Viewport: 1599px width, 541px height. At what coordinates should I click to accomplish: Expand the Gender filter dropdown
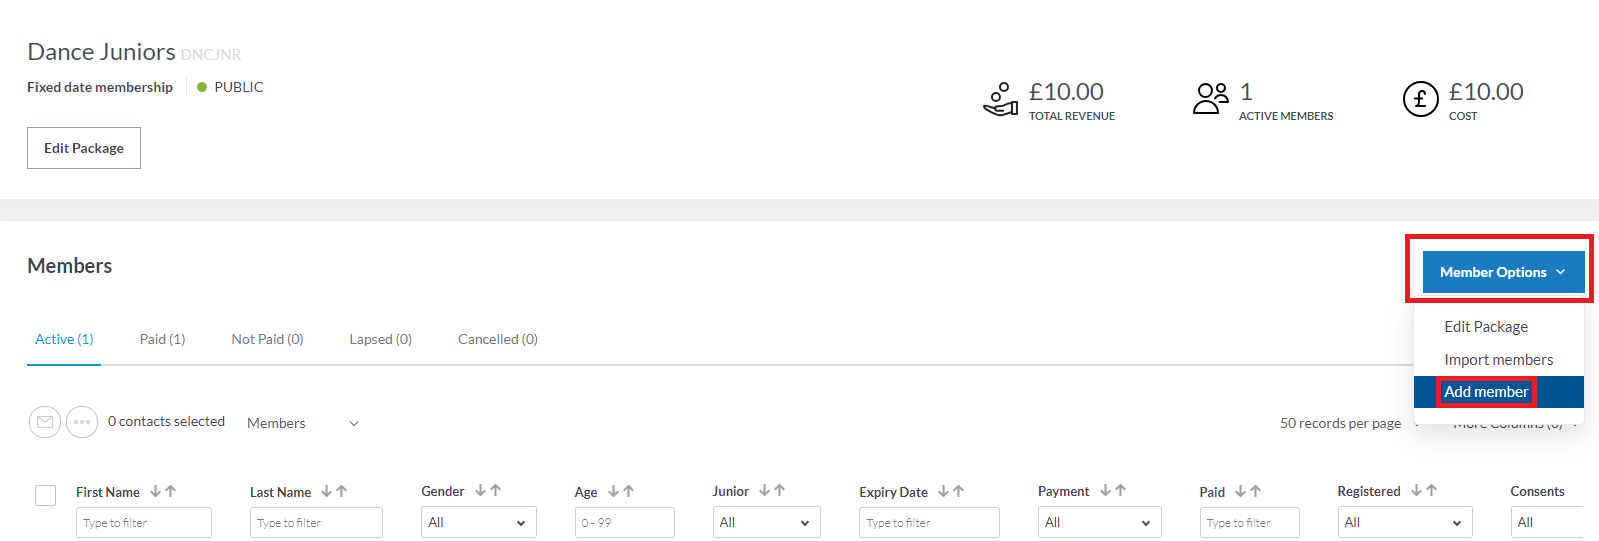coord(478,522)
